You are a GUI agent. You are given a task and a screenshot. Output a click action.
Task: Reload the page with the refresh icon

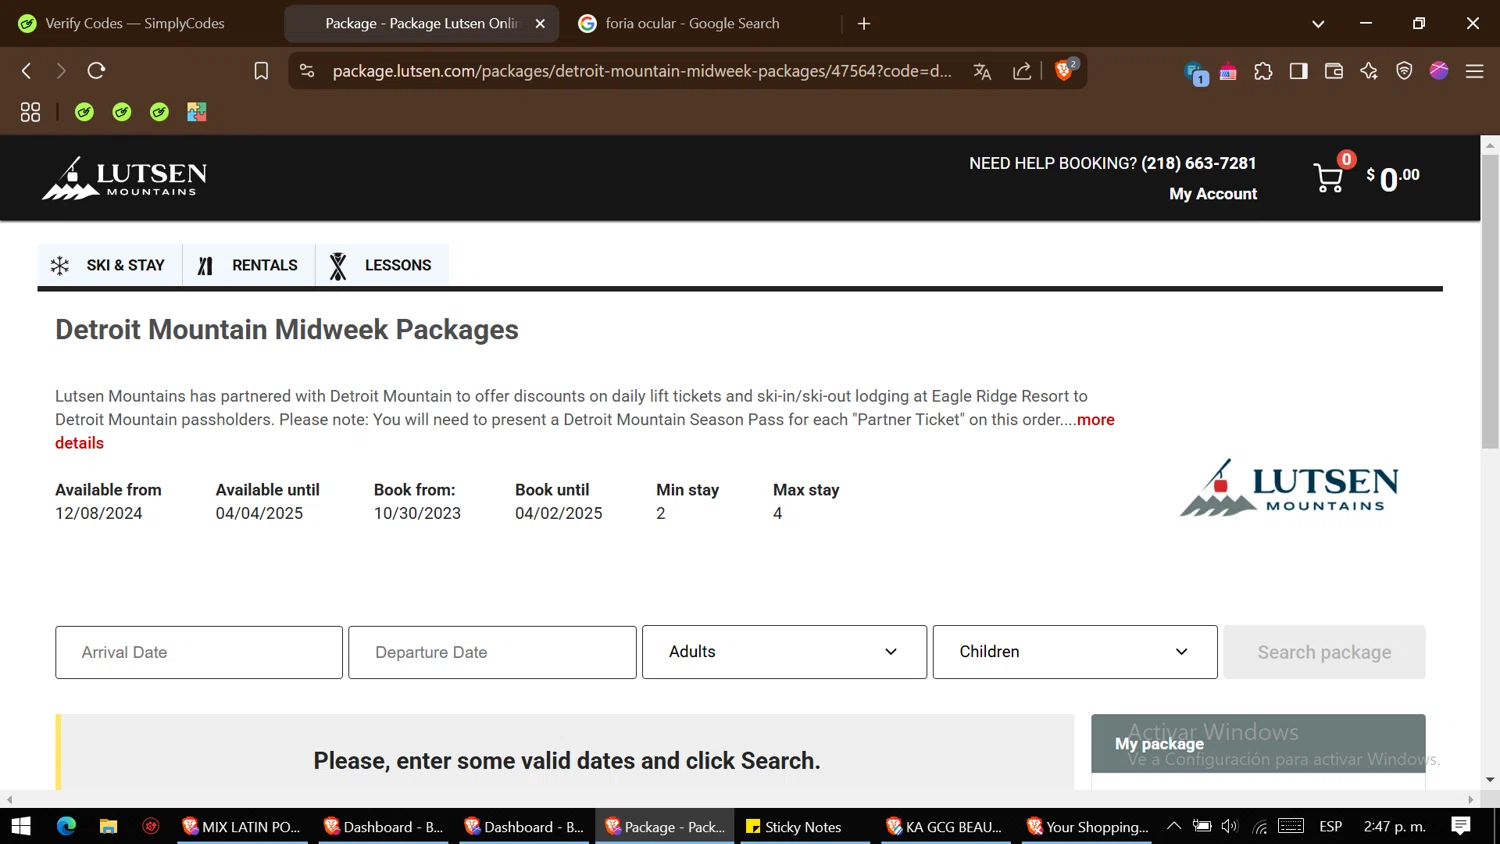click(x=96, y=71)
